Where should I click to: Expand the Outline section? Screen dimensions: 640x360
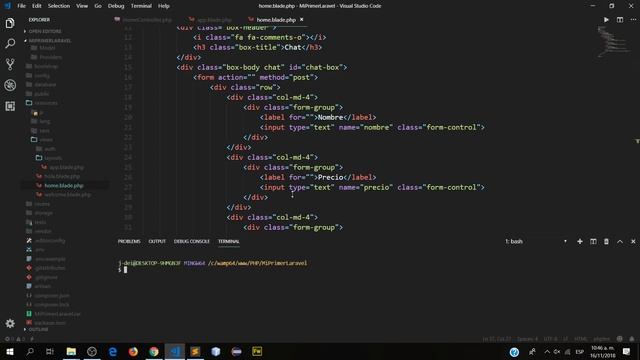point(38,329)
